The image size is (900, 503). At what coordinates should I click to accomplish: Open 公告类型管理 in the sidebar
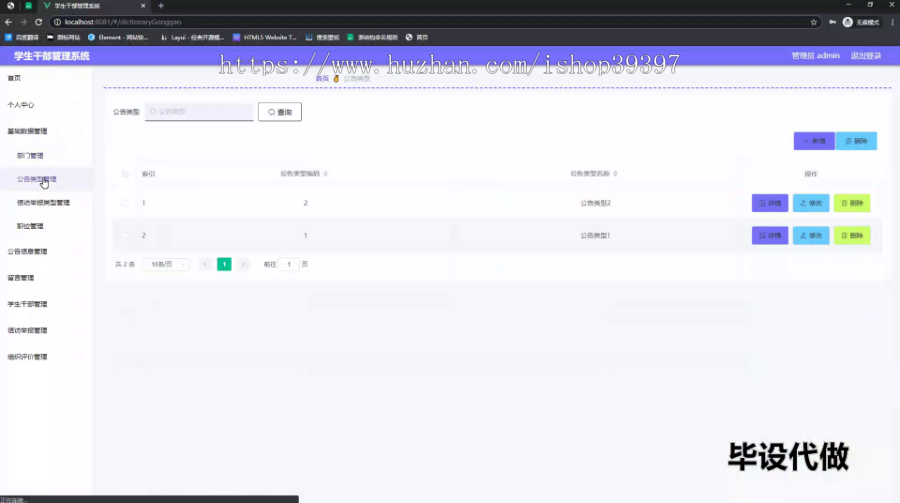37,179
